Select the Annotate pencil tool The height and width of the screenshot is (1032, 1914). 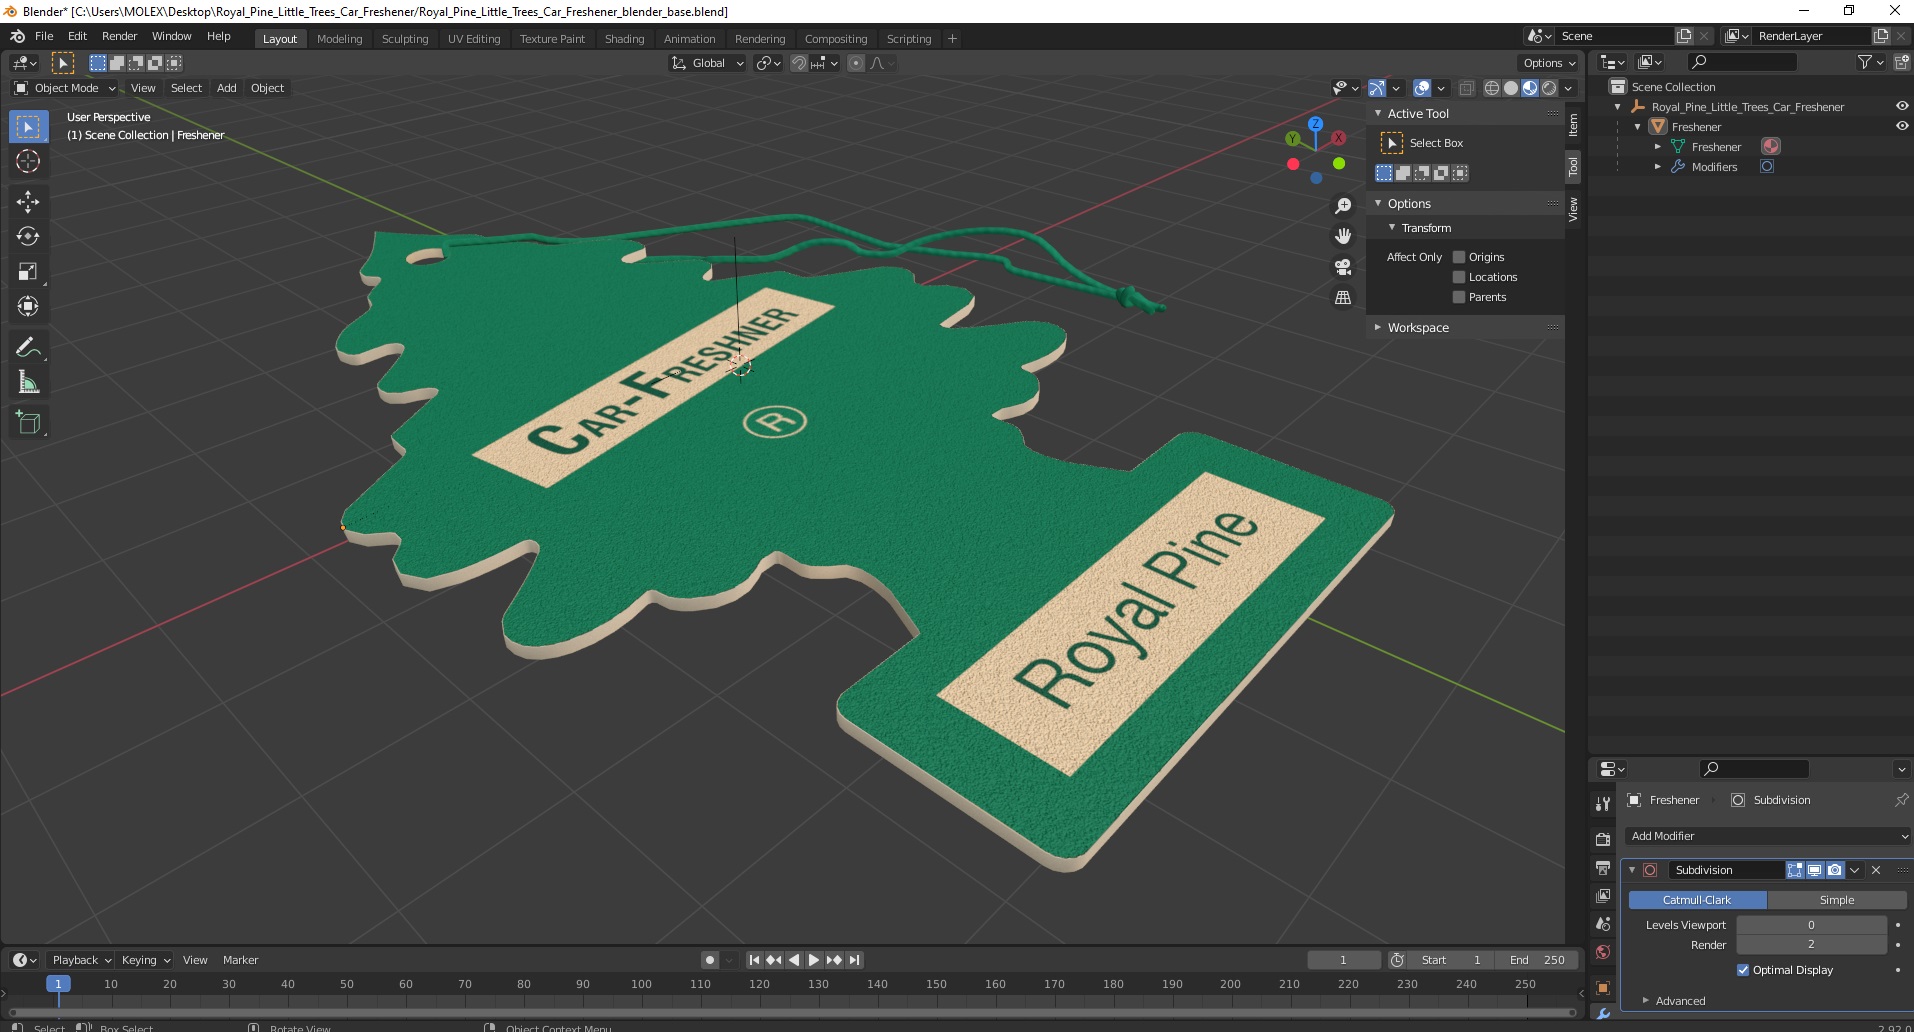click(28, 347)
